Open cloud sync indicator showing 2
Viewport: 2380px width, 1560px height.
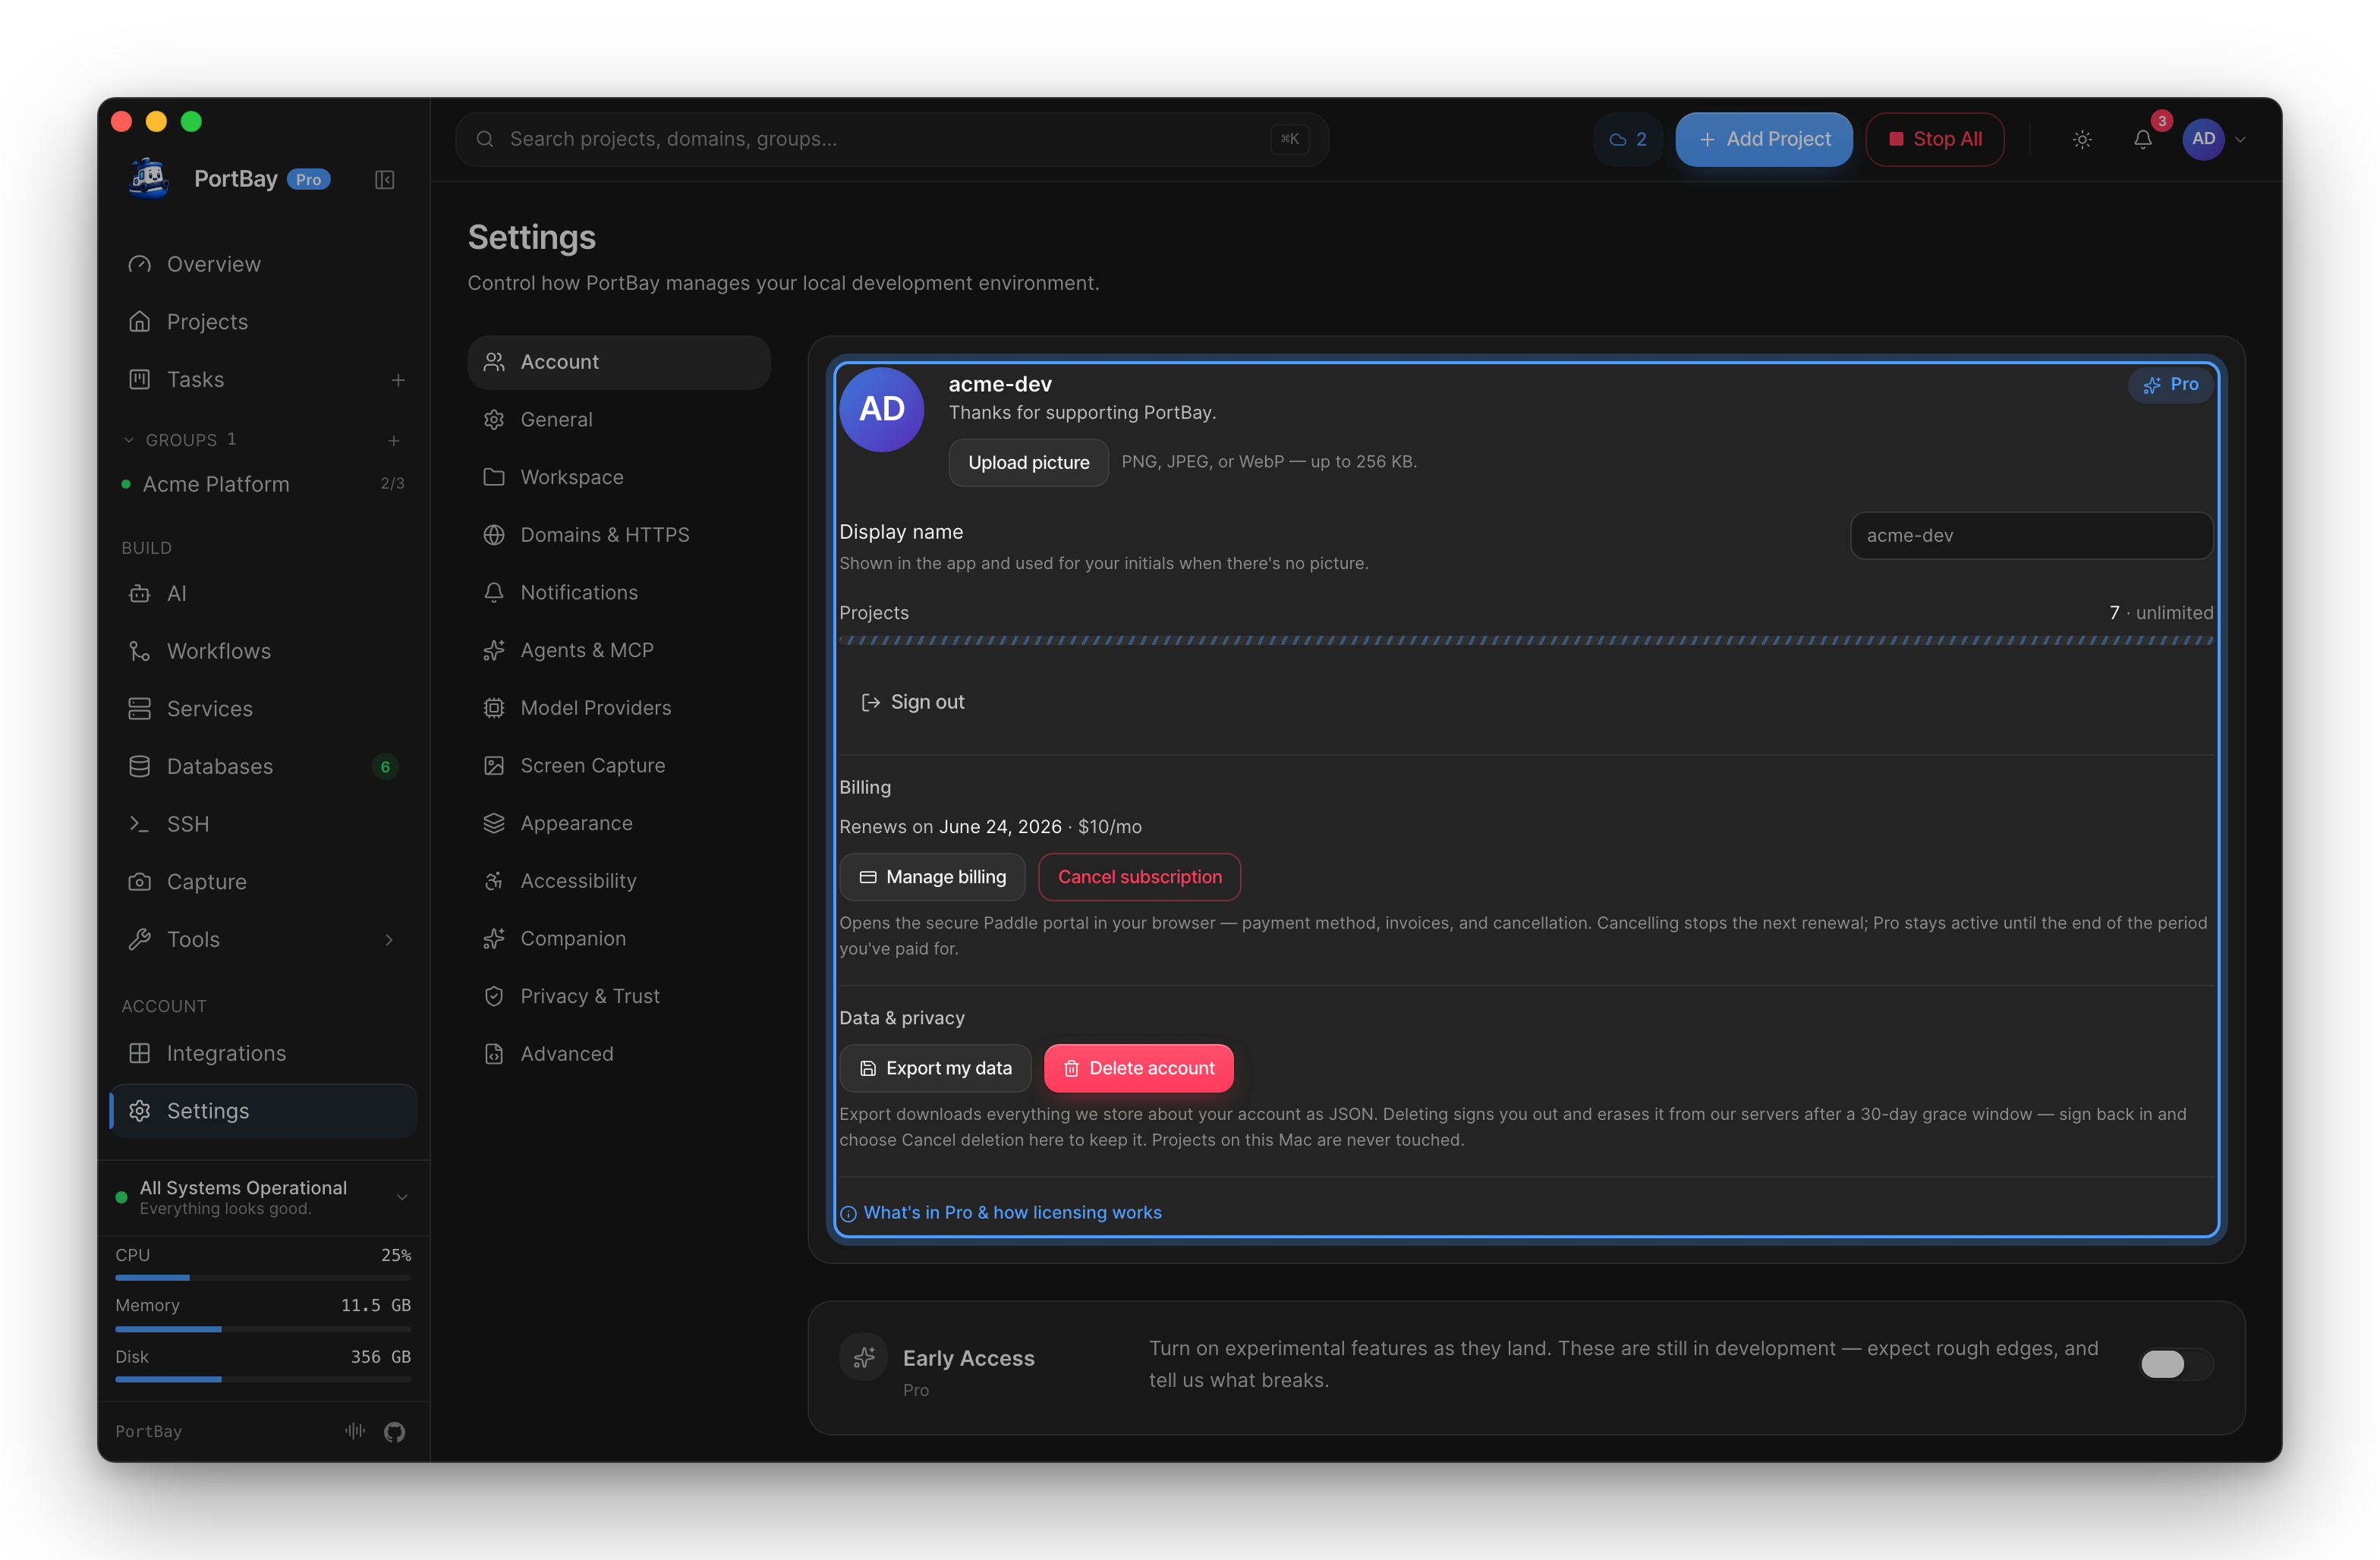tap(1628, 139)
